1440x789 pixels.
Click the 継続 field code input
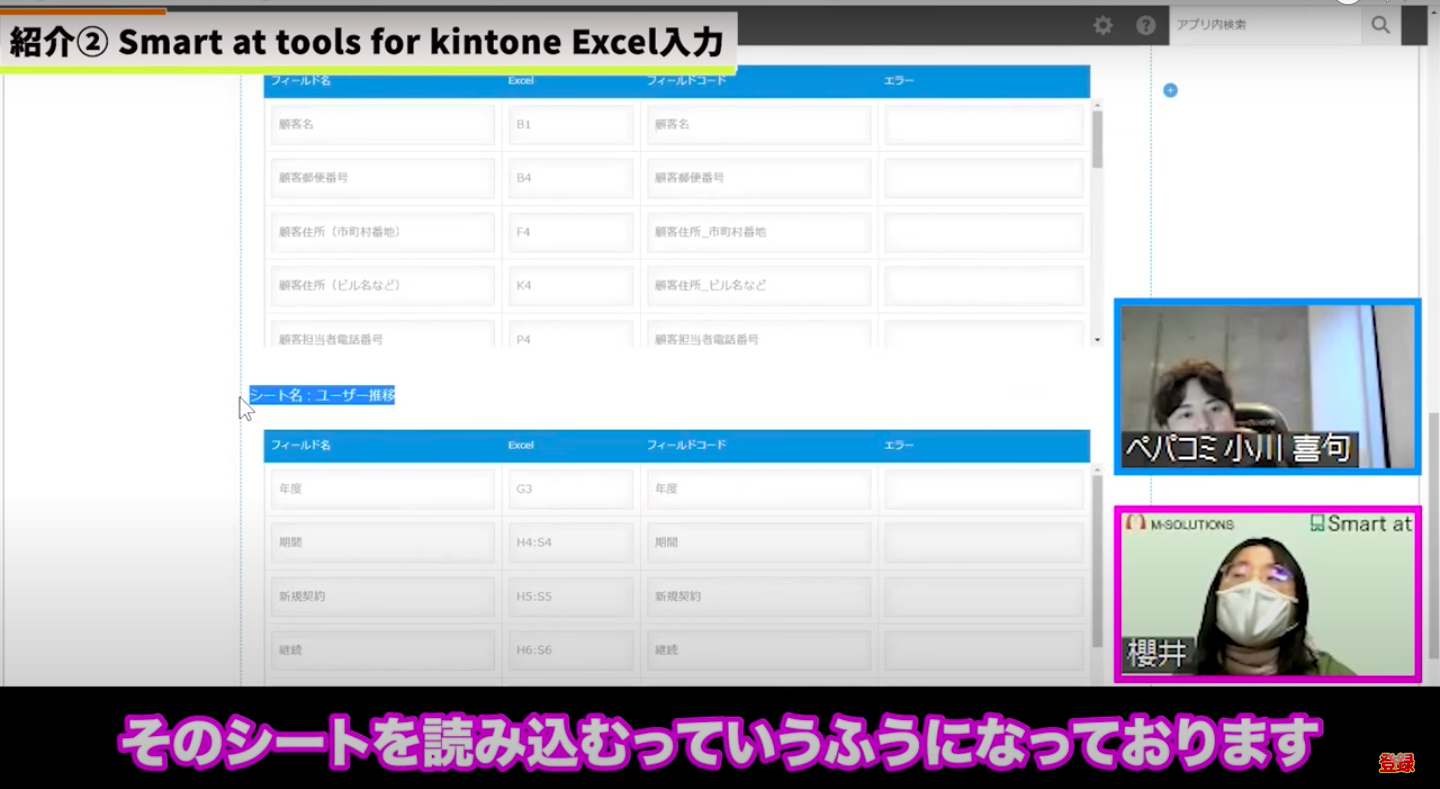pyautogui.click(x=758, y=649)
